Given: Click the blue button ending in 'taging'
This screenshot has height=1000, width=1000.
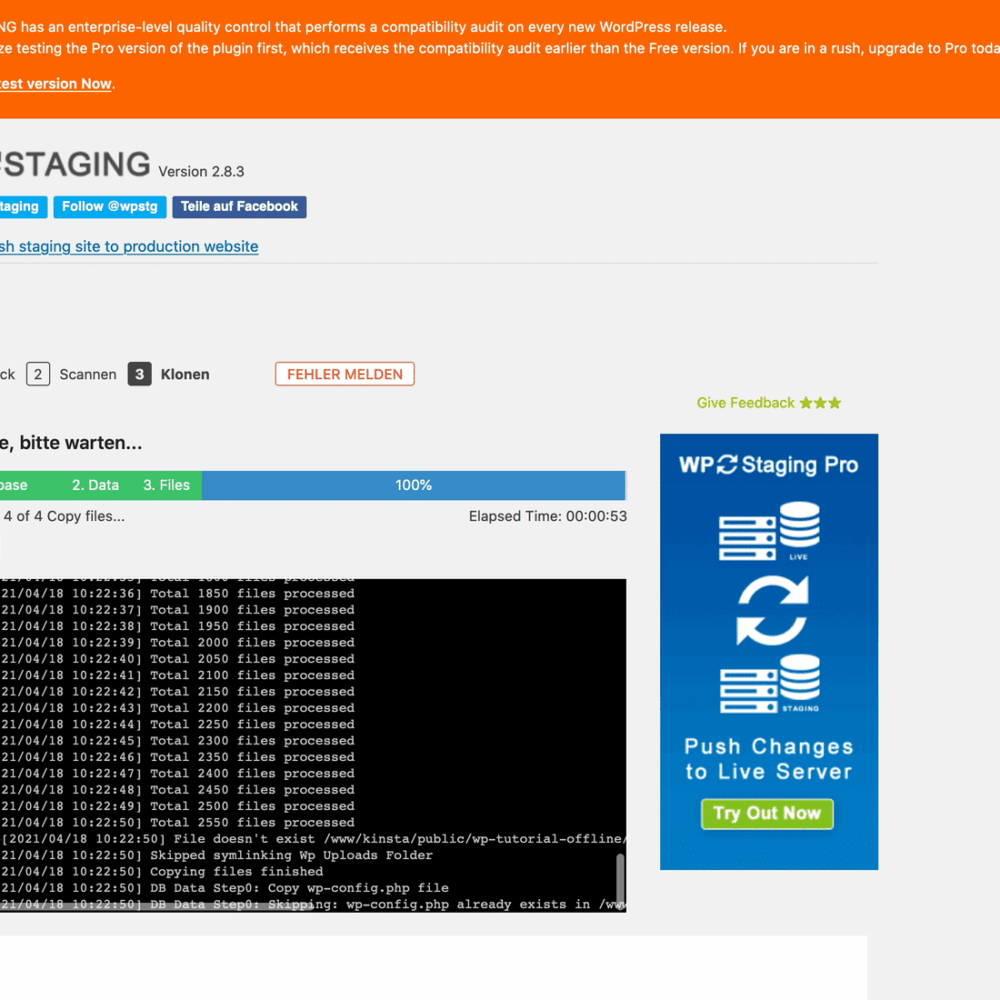Looking at the screenshot, I should coord(23,207).
